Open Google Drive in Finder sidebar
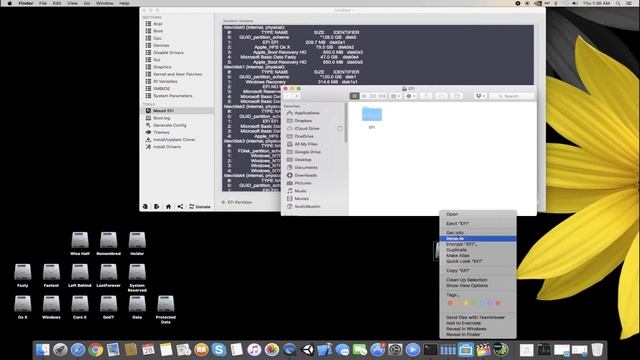The width and height of the screenshot is (640, 360). [307, 152]
